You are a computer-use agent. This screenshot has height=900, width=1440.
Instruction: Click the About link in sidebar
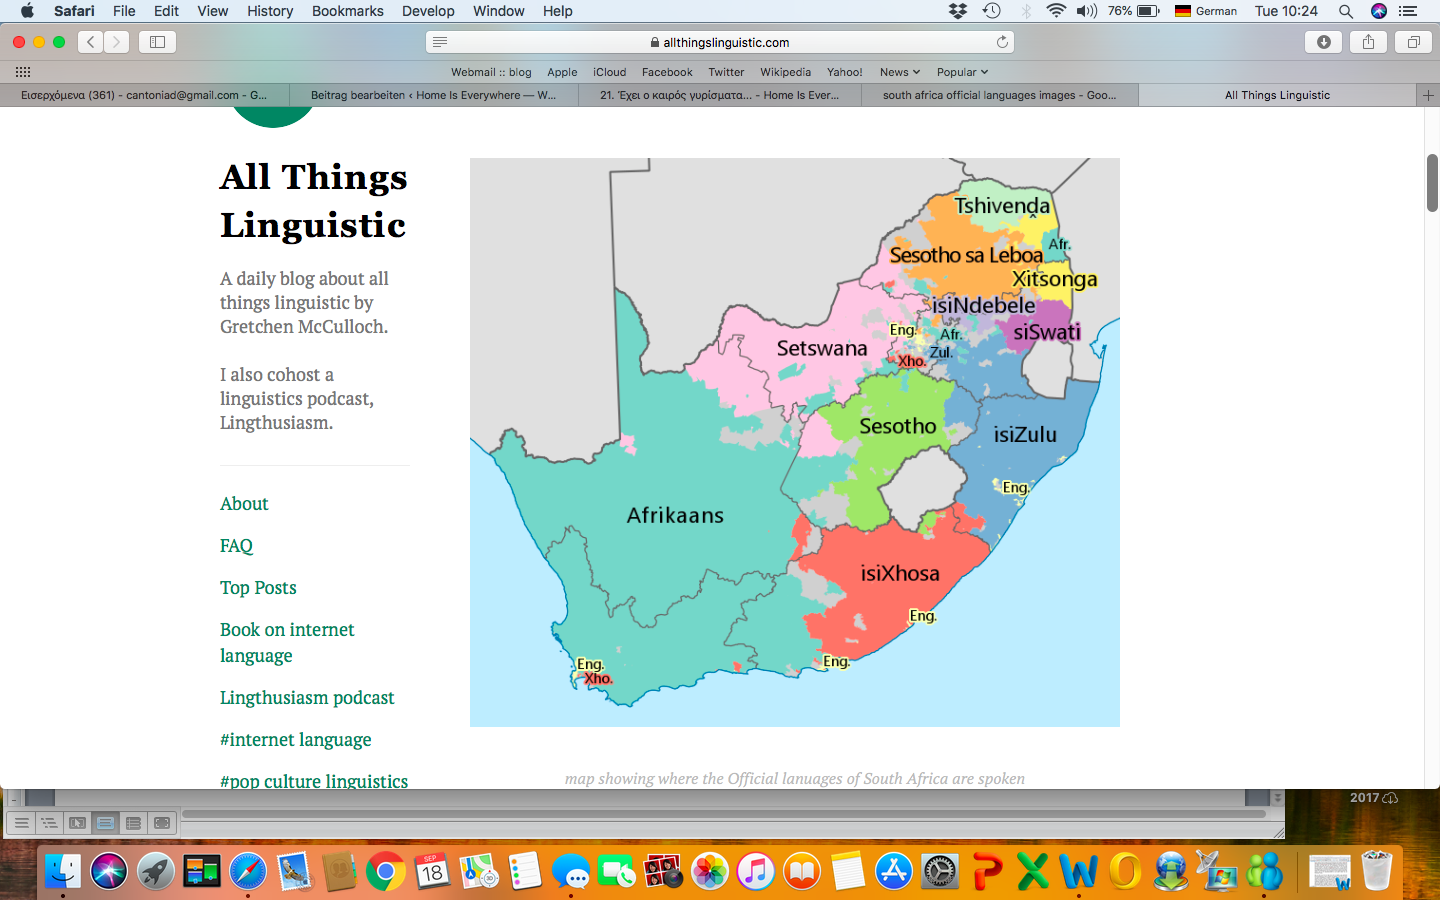244,504
